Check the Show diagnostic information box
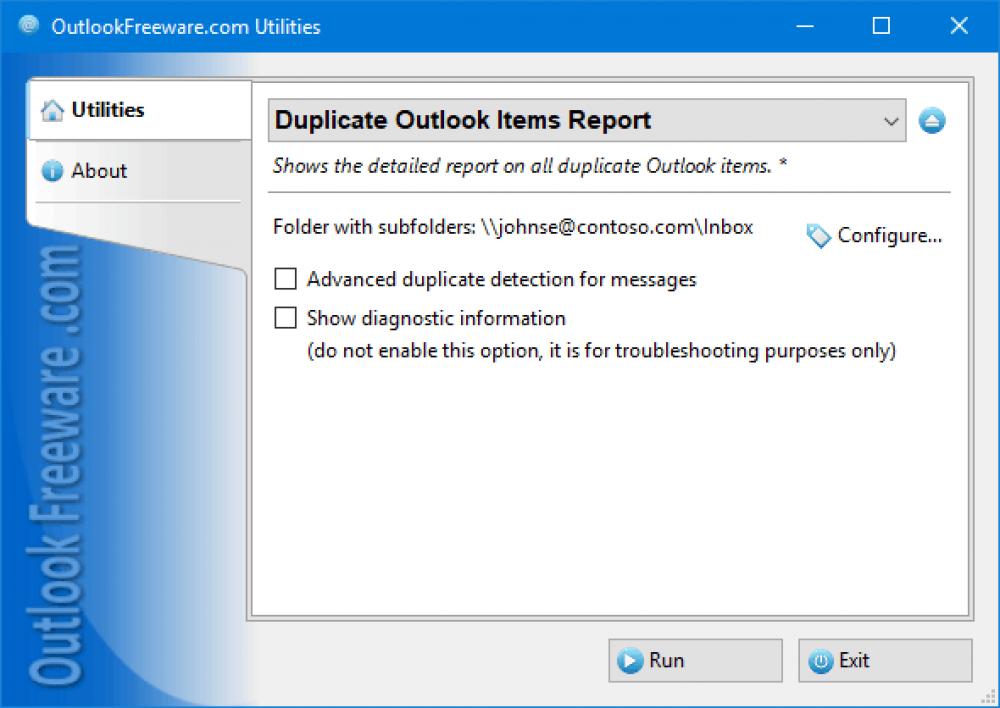 [x=285, y=317]
